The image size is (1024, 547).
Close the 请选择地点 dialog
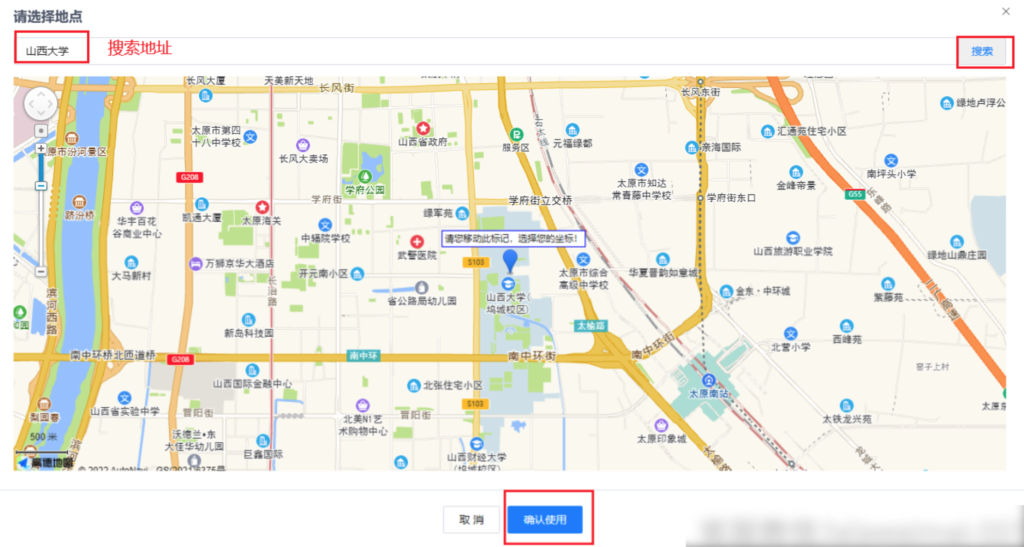[x=1006, y=11]
